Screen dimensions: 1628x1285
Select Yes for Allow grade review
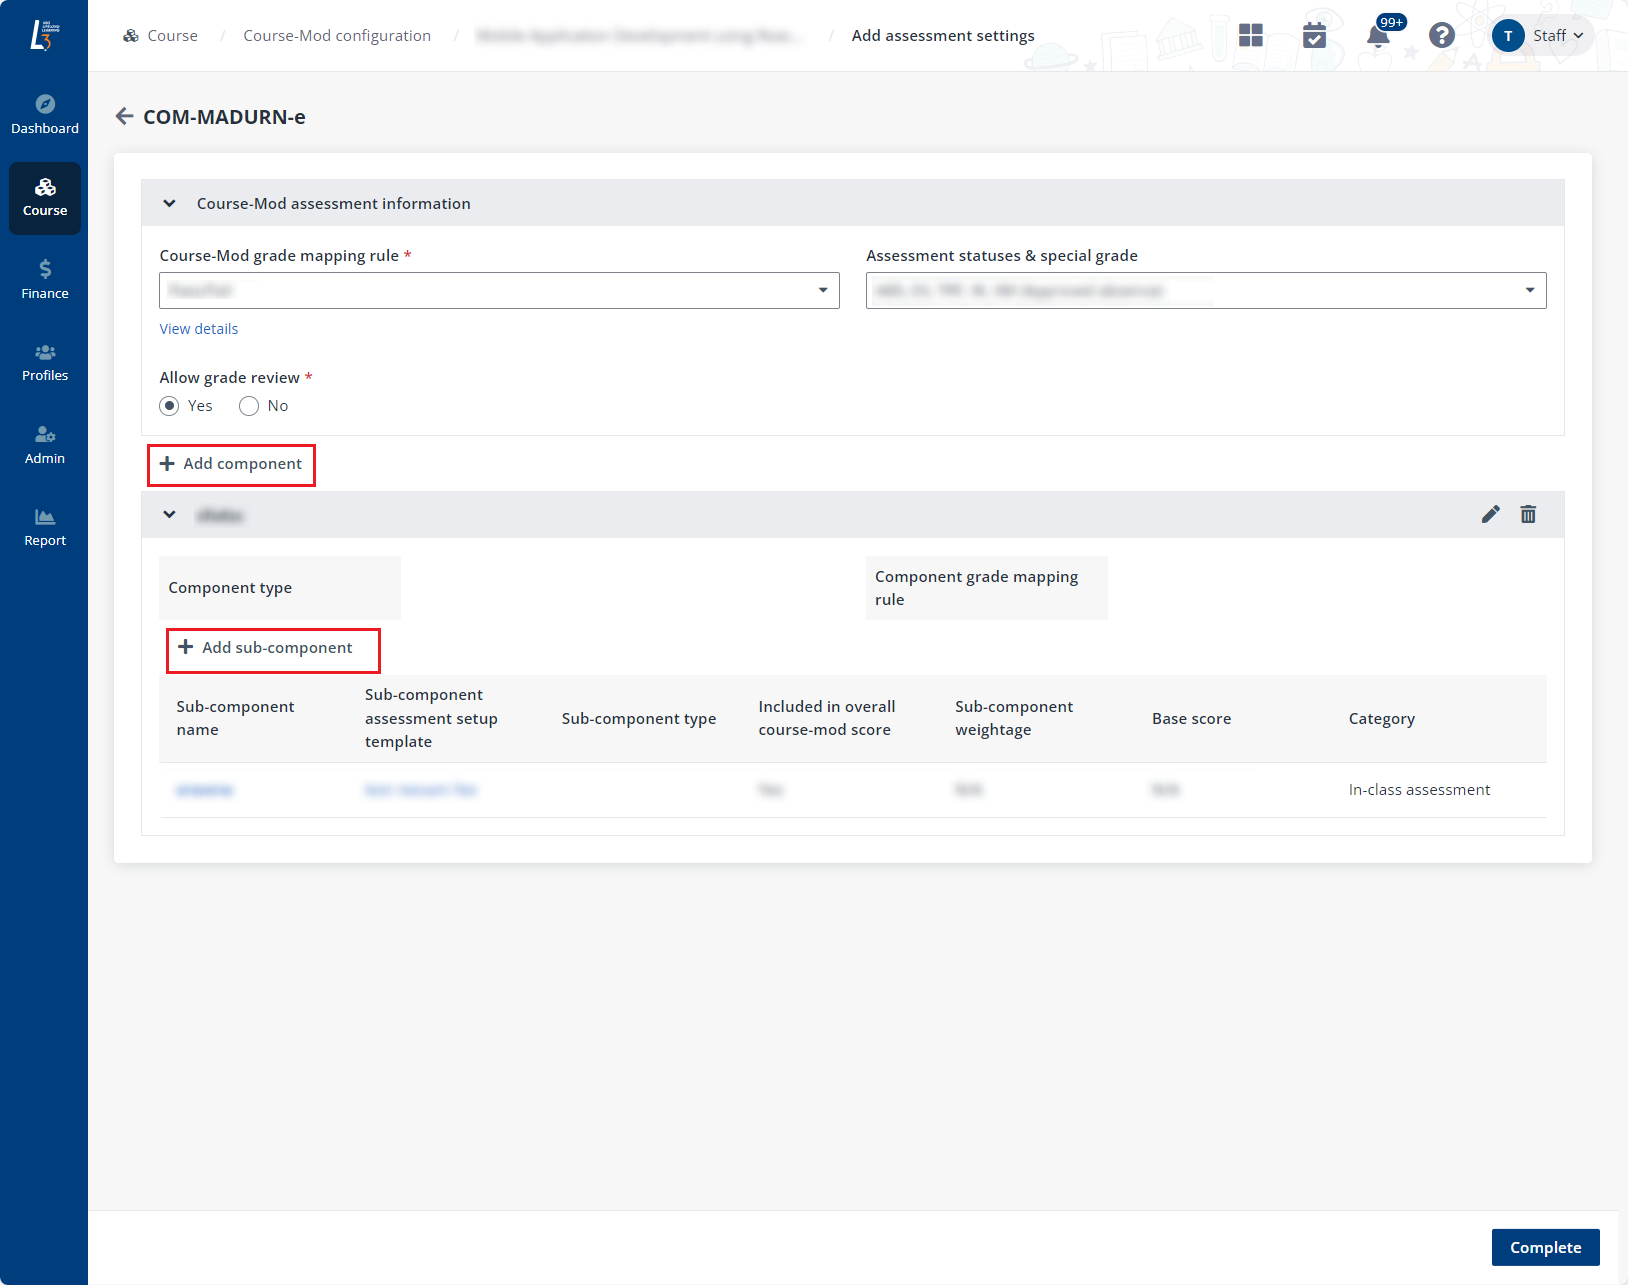[x=169, y=405]
